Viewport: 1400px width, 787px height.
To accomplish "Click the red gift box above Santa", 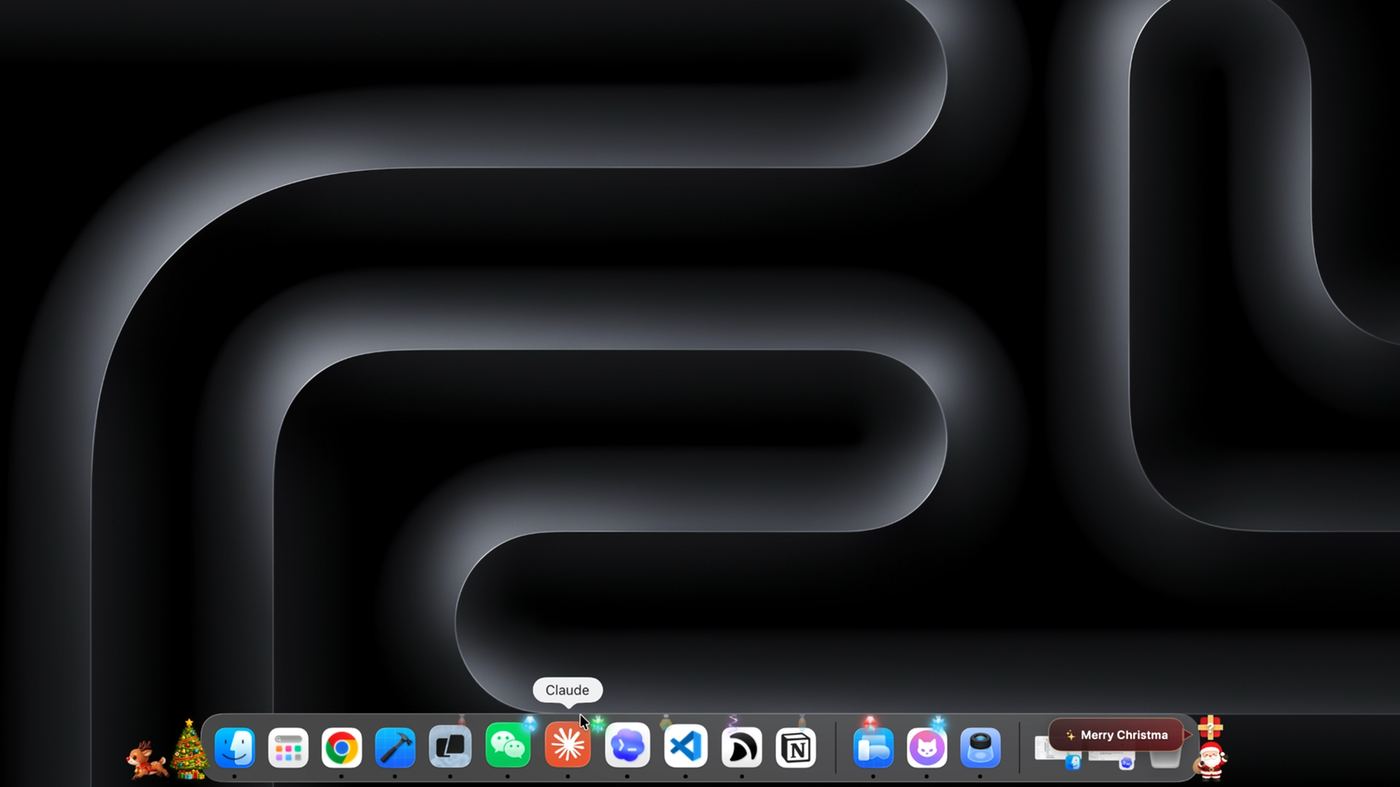I will coord(1210,727).
